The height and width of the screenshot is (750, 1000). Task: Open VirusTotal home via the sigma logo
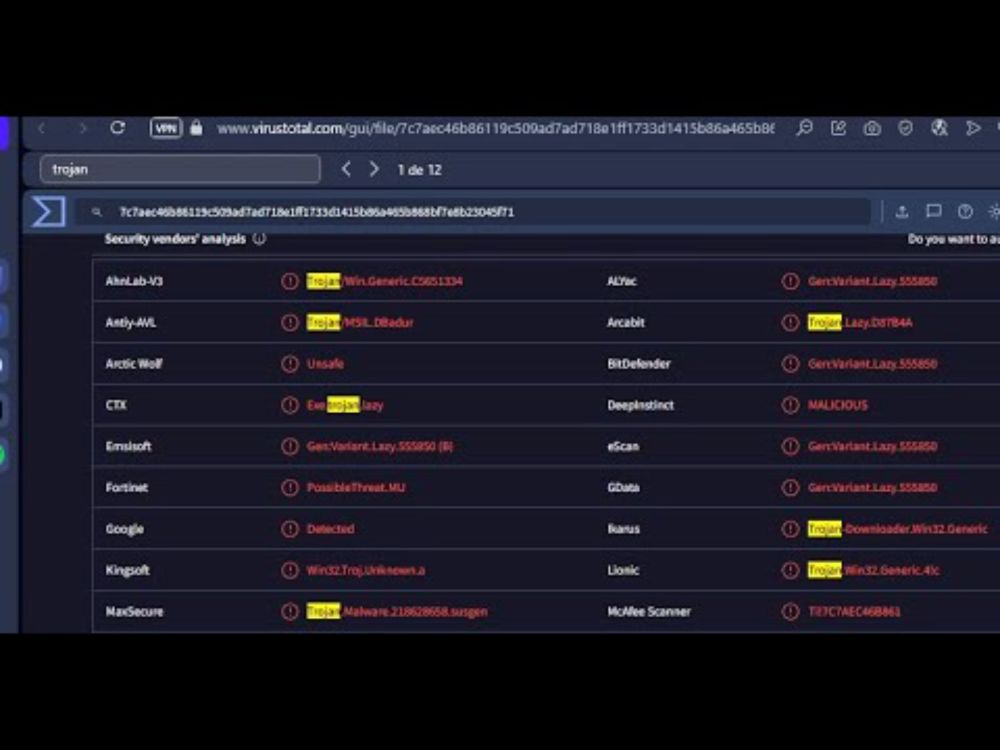click(x=48, y=211)
